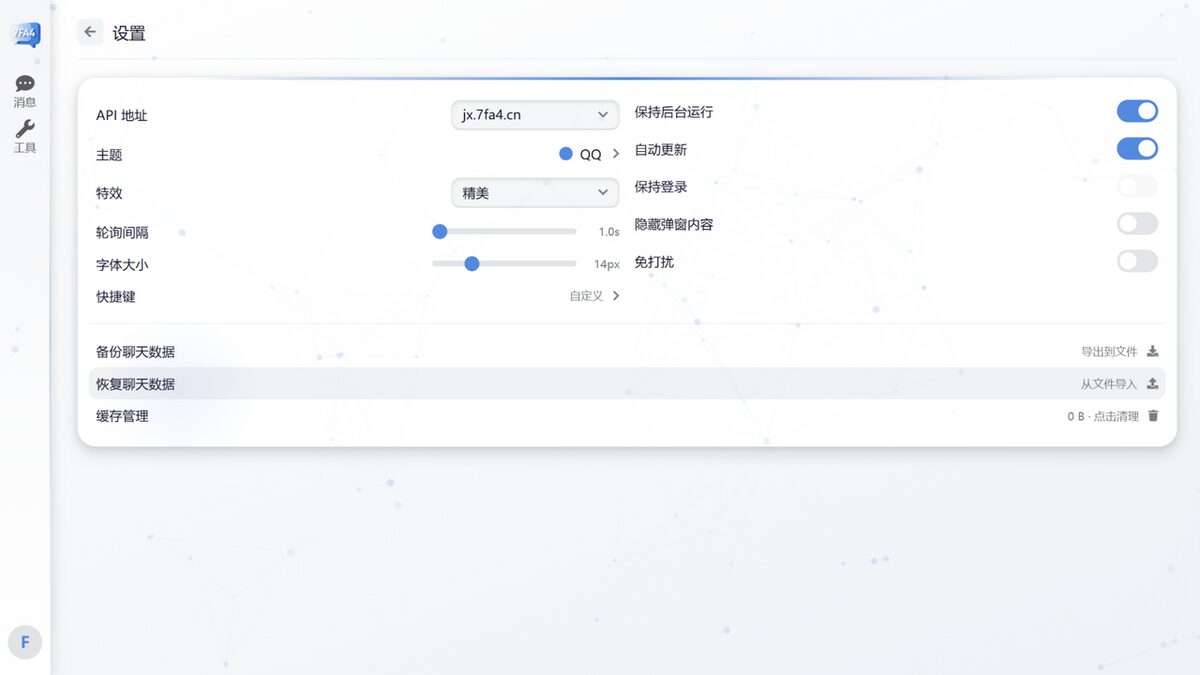Click the 缓存管理 row label

122,416
